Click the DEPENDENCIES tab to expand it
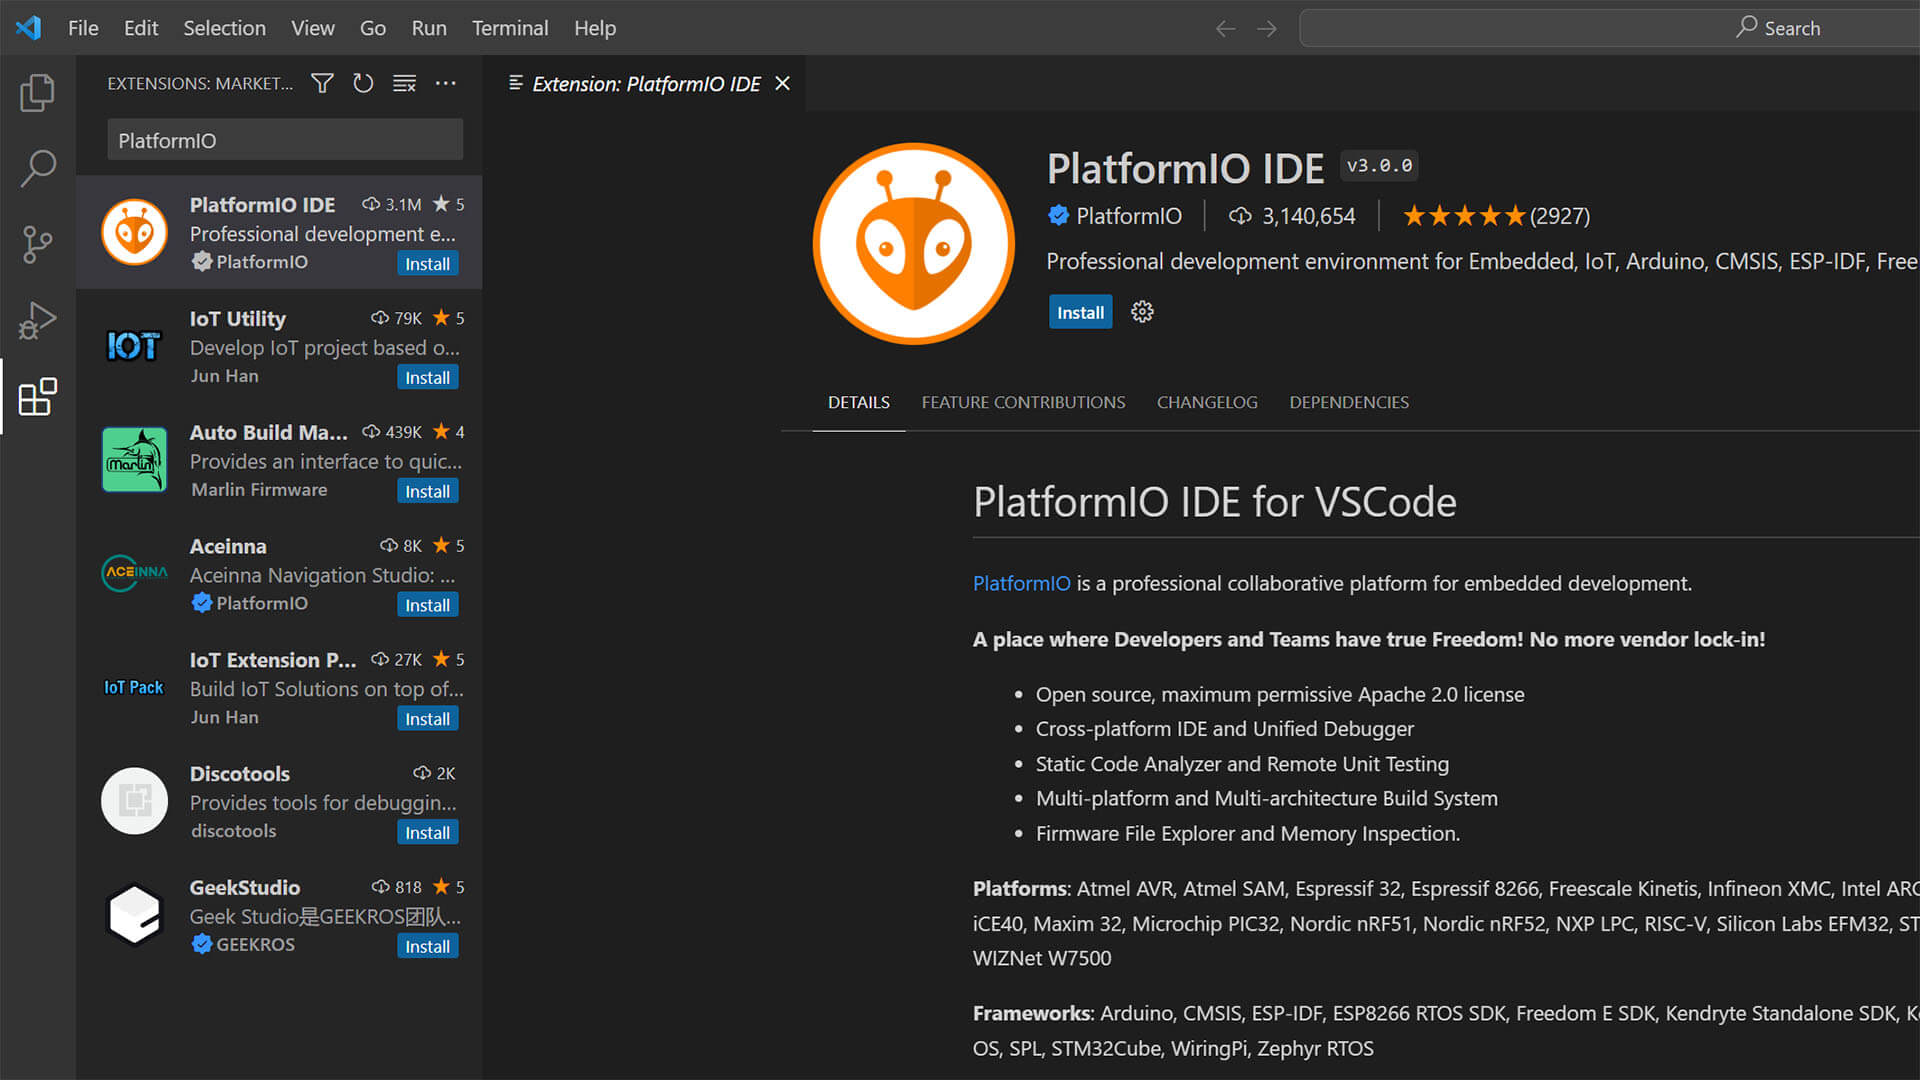 click(x=1349, y=402)
